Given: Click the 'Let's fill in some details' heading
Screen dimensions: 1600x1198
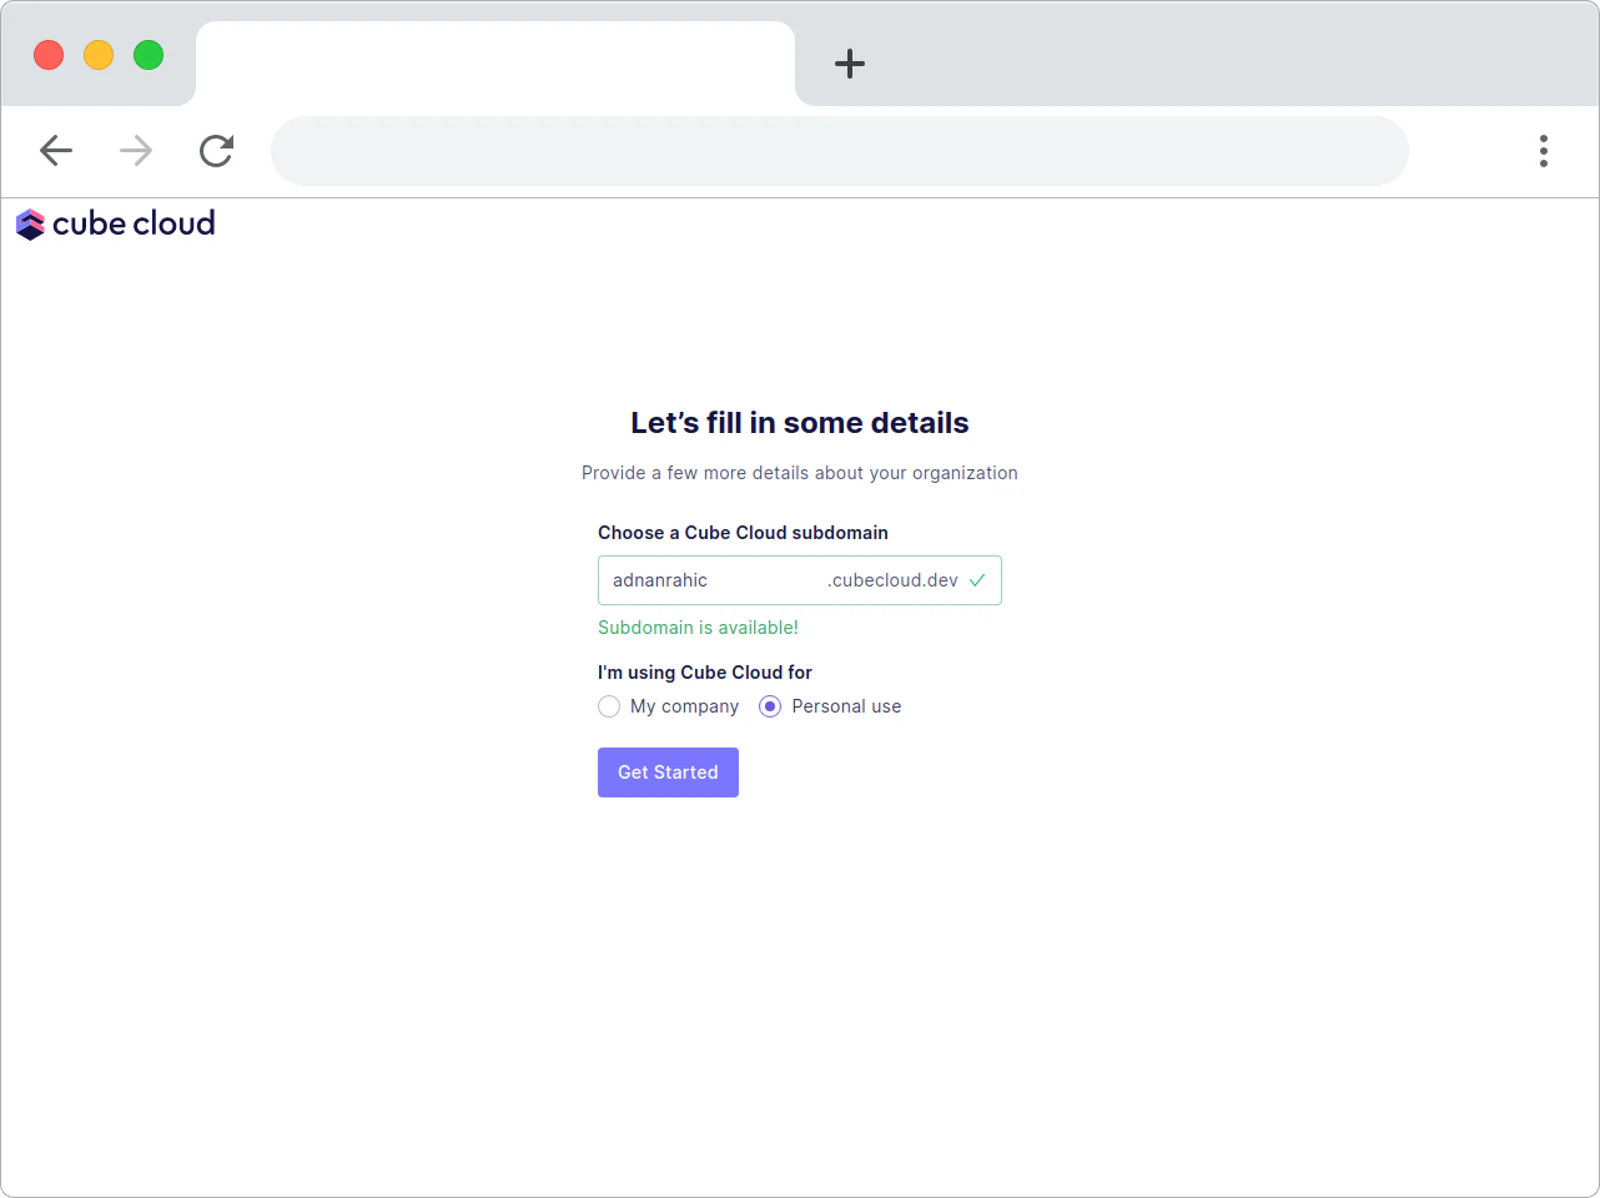Looking at the screenshot, I should pyautogui.click(x=800, y=423).
